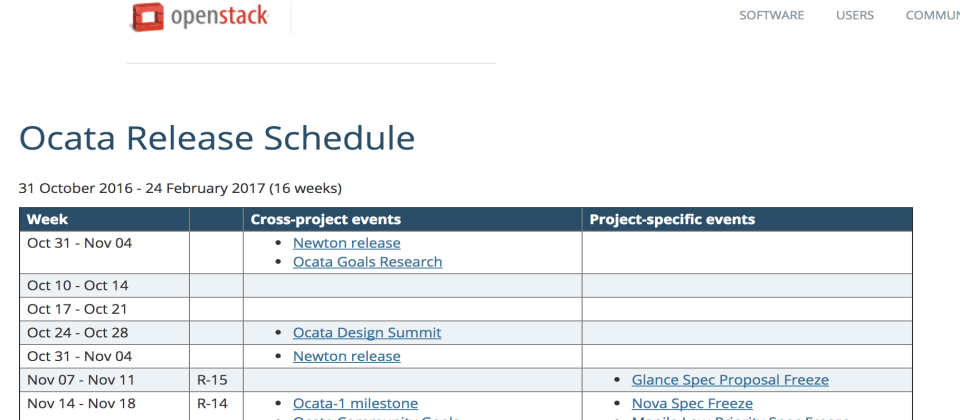Select the Nov 07 - Nov 11 cell

(104, 380)
